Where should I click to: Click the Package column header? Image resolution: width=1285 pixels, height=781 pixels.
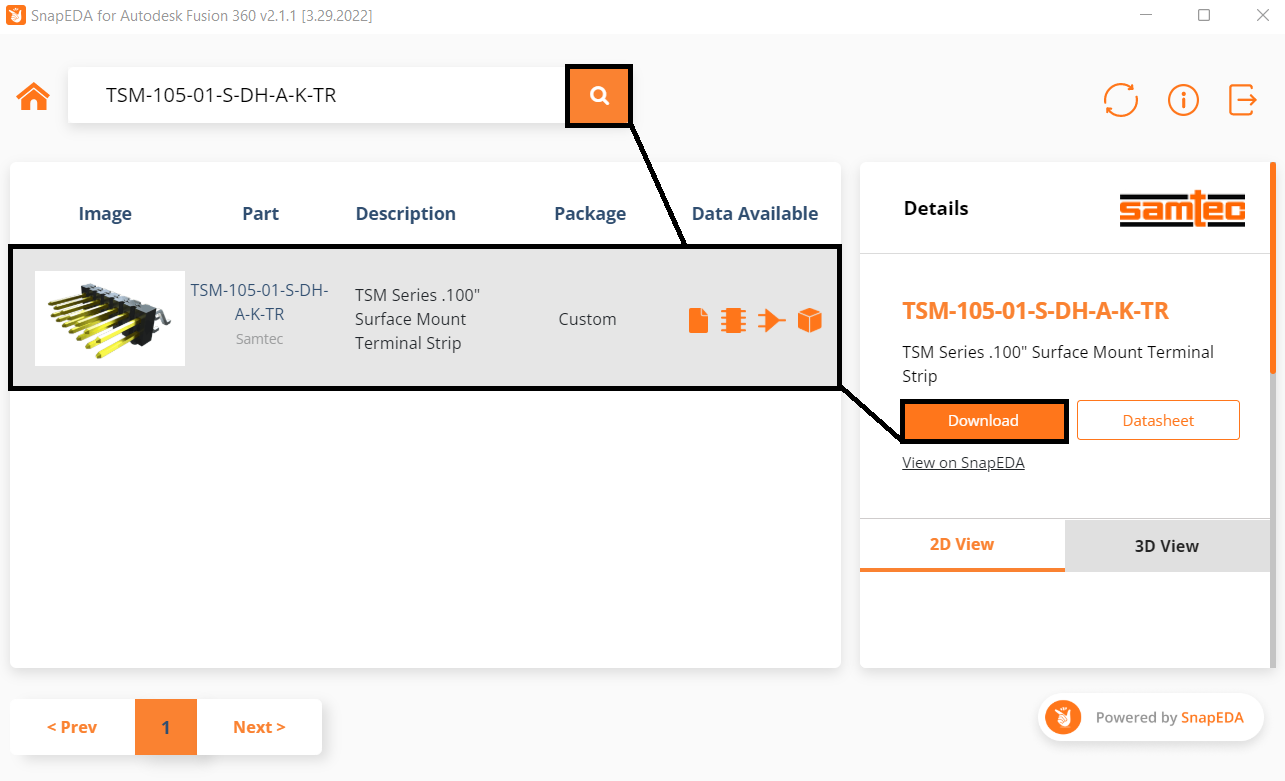click(590, 213)
